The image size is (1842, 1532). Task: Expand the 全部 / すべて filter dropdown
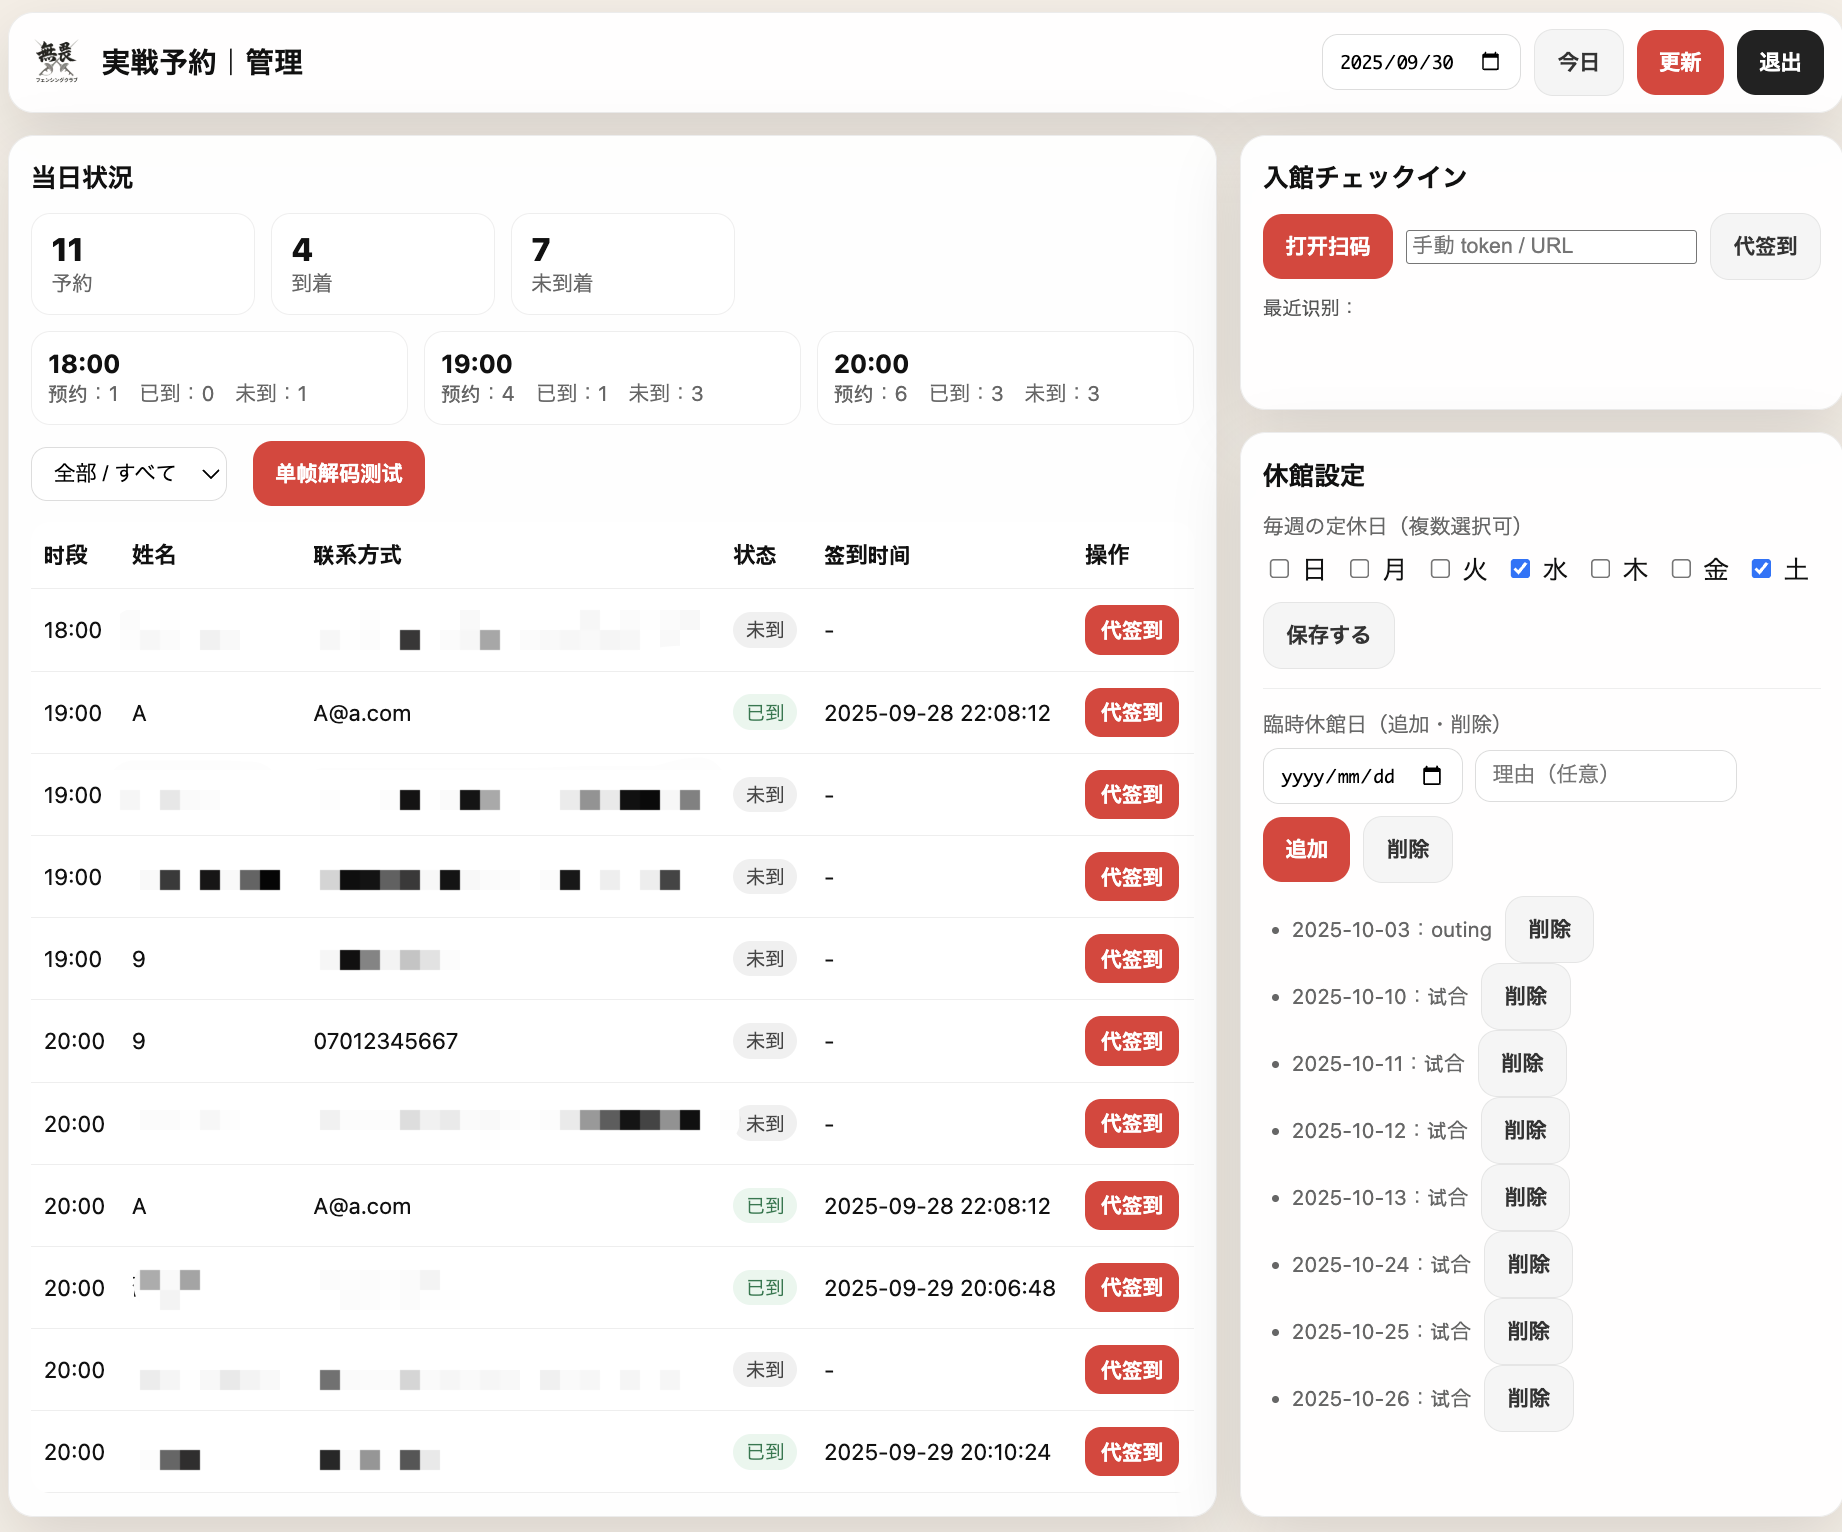point(129,474)
